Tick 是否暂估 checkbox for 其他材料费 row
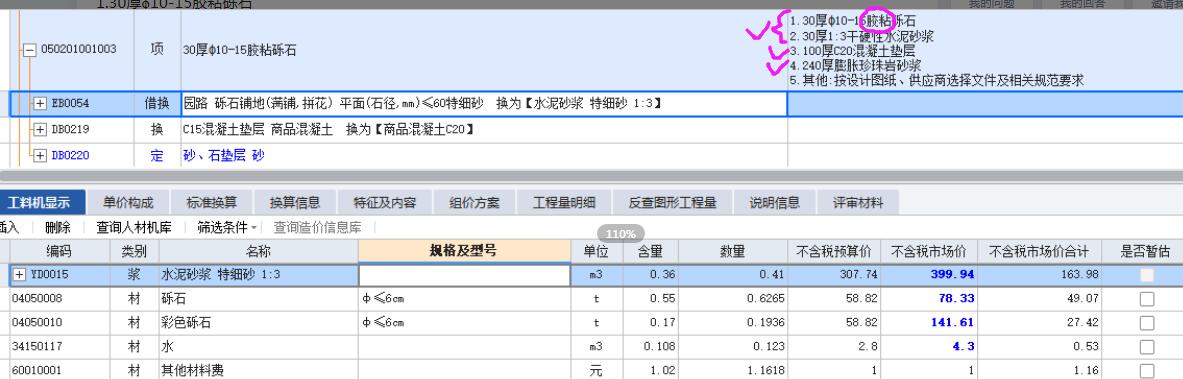Viewport: 1183px width, 379px height. point(1147,370)
